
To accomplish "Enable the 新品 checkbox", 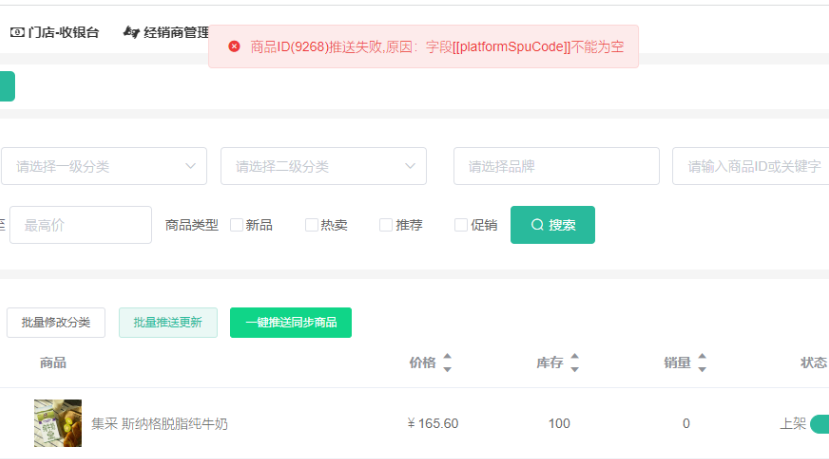I will pos(237,225).
